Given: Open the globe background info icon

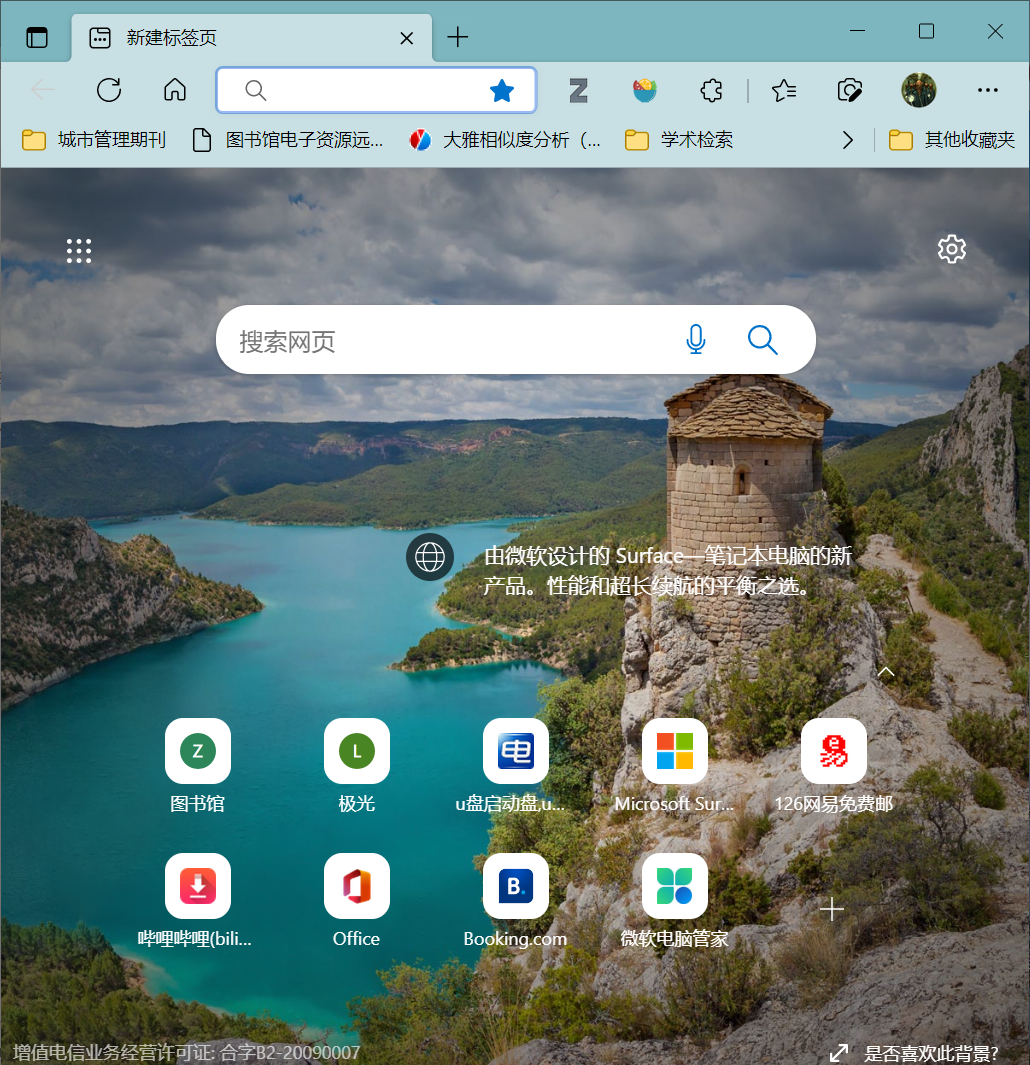Looking at the screenshot, I should point(430,557).
